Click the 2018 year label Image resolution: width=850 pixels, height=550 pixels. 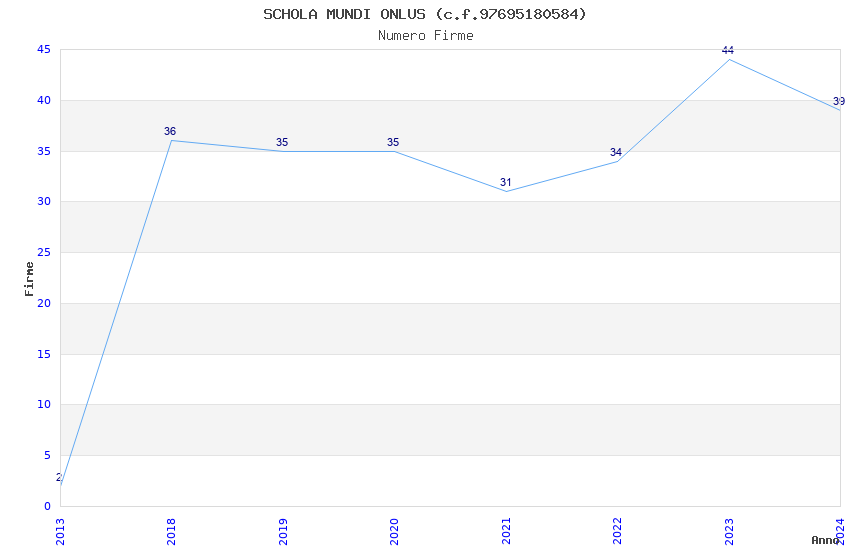(171, 532)
